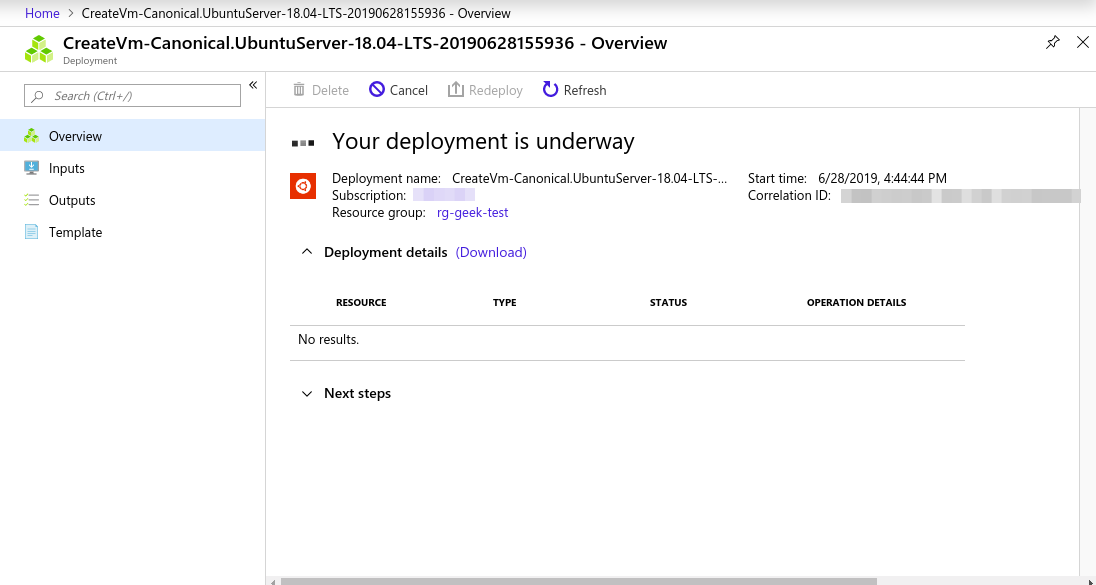The height and width of the screenshot is (585, 1096).
Task: Close the deployment blade
Action: 1083,43
